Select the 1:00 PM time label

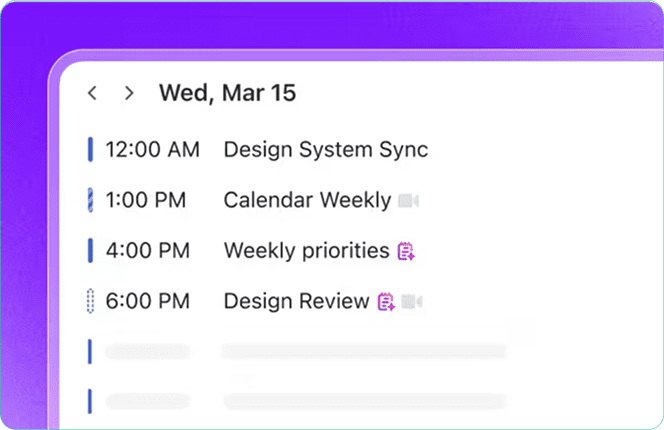point(146,200)
